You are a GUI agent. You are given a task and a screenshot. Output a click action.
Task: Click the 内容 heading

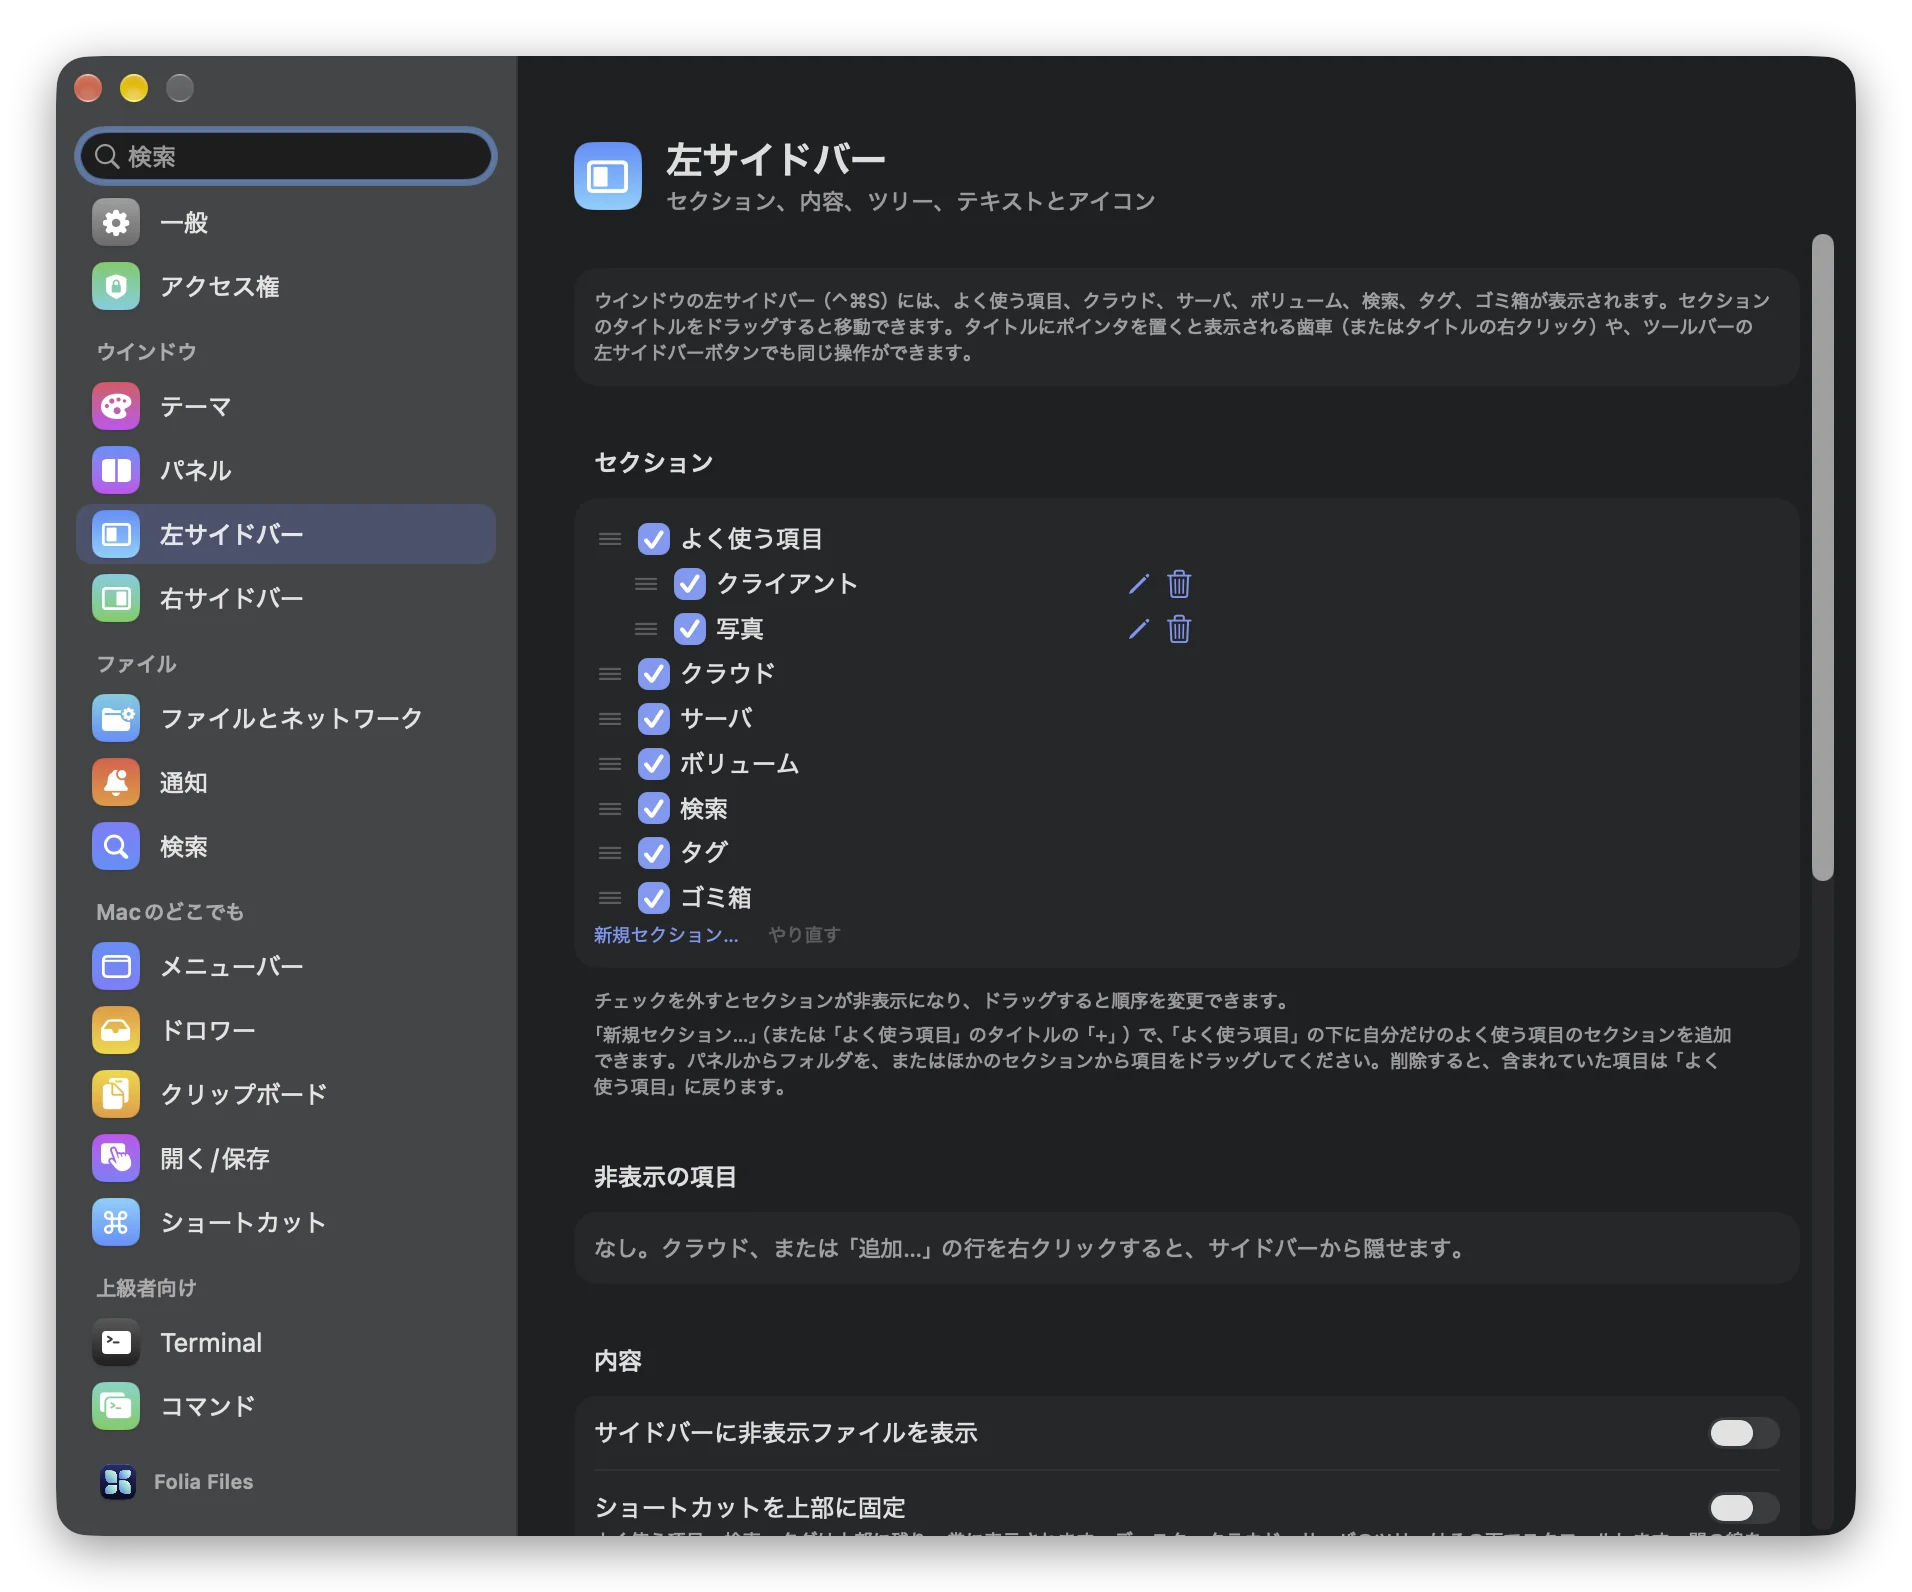pos(618,1361)
